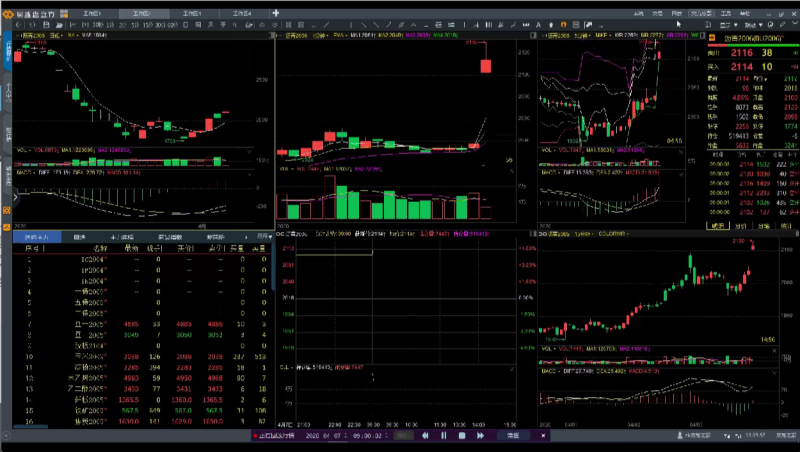Add a new workspace with plus icon
Viewport: 800px width, 452px height.
[276, 13]
